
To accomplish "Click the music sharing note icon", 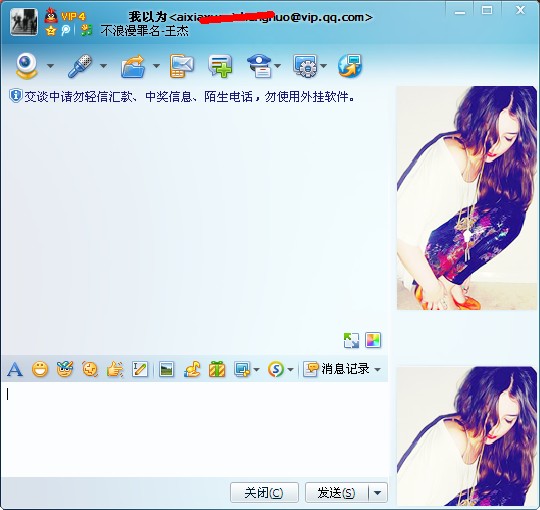I will (192, 370).
